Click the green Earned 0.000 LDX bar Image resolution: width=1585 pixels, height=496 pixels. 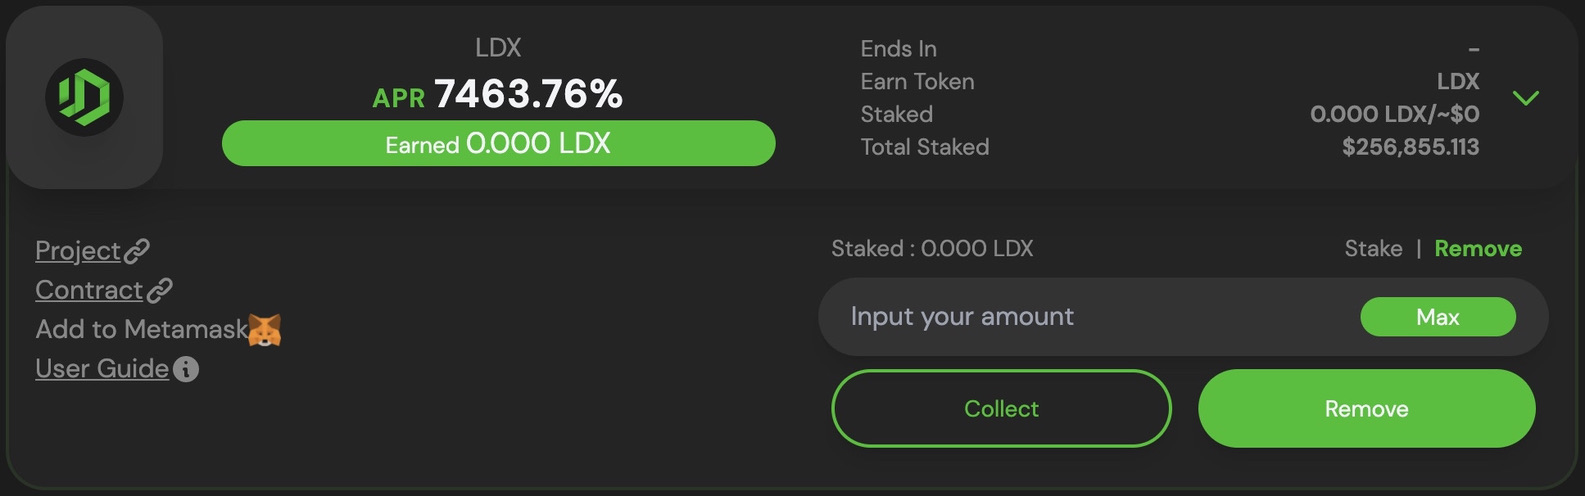pyautogui.click(x=498, y=143)
